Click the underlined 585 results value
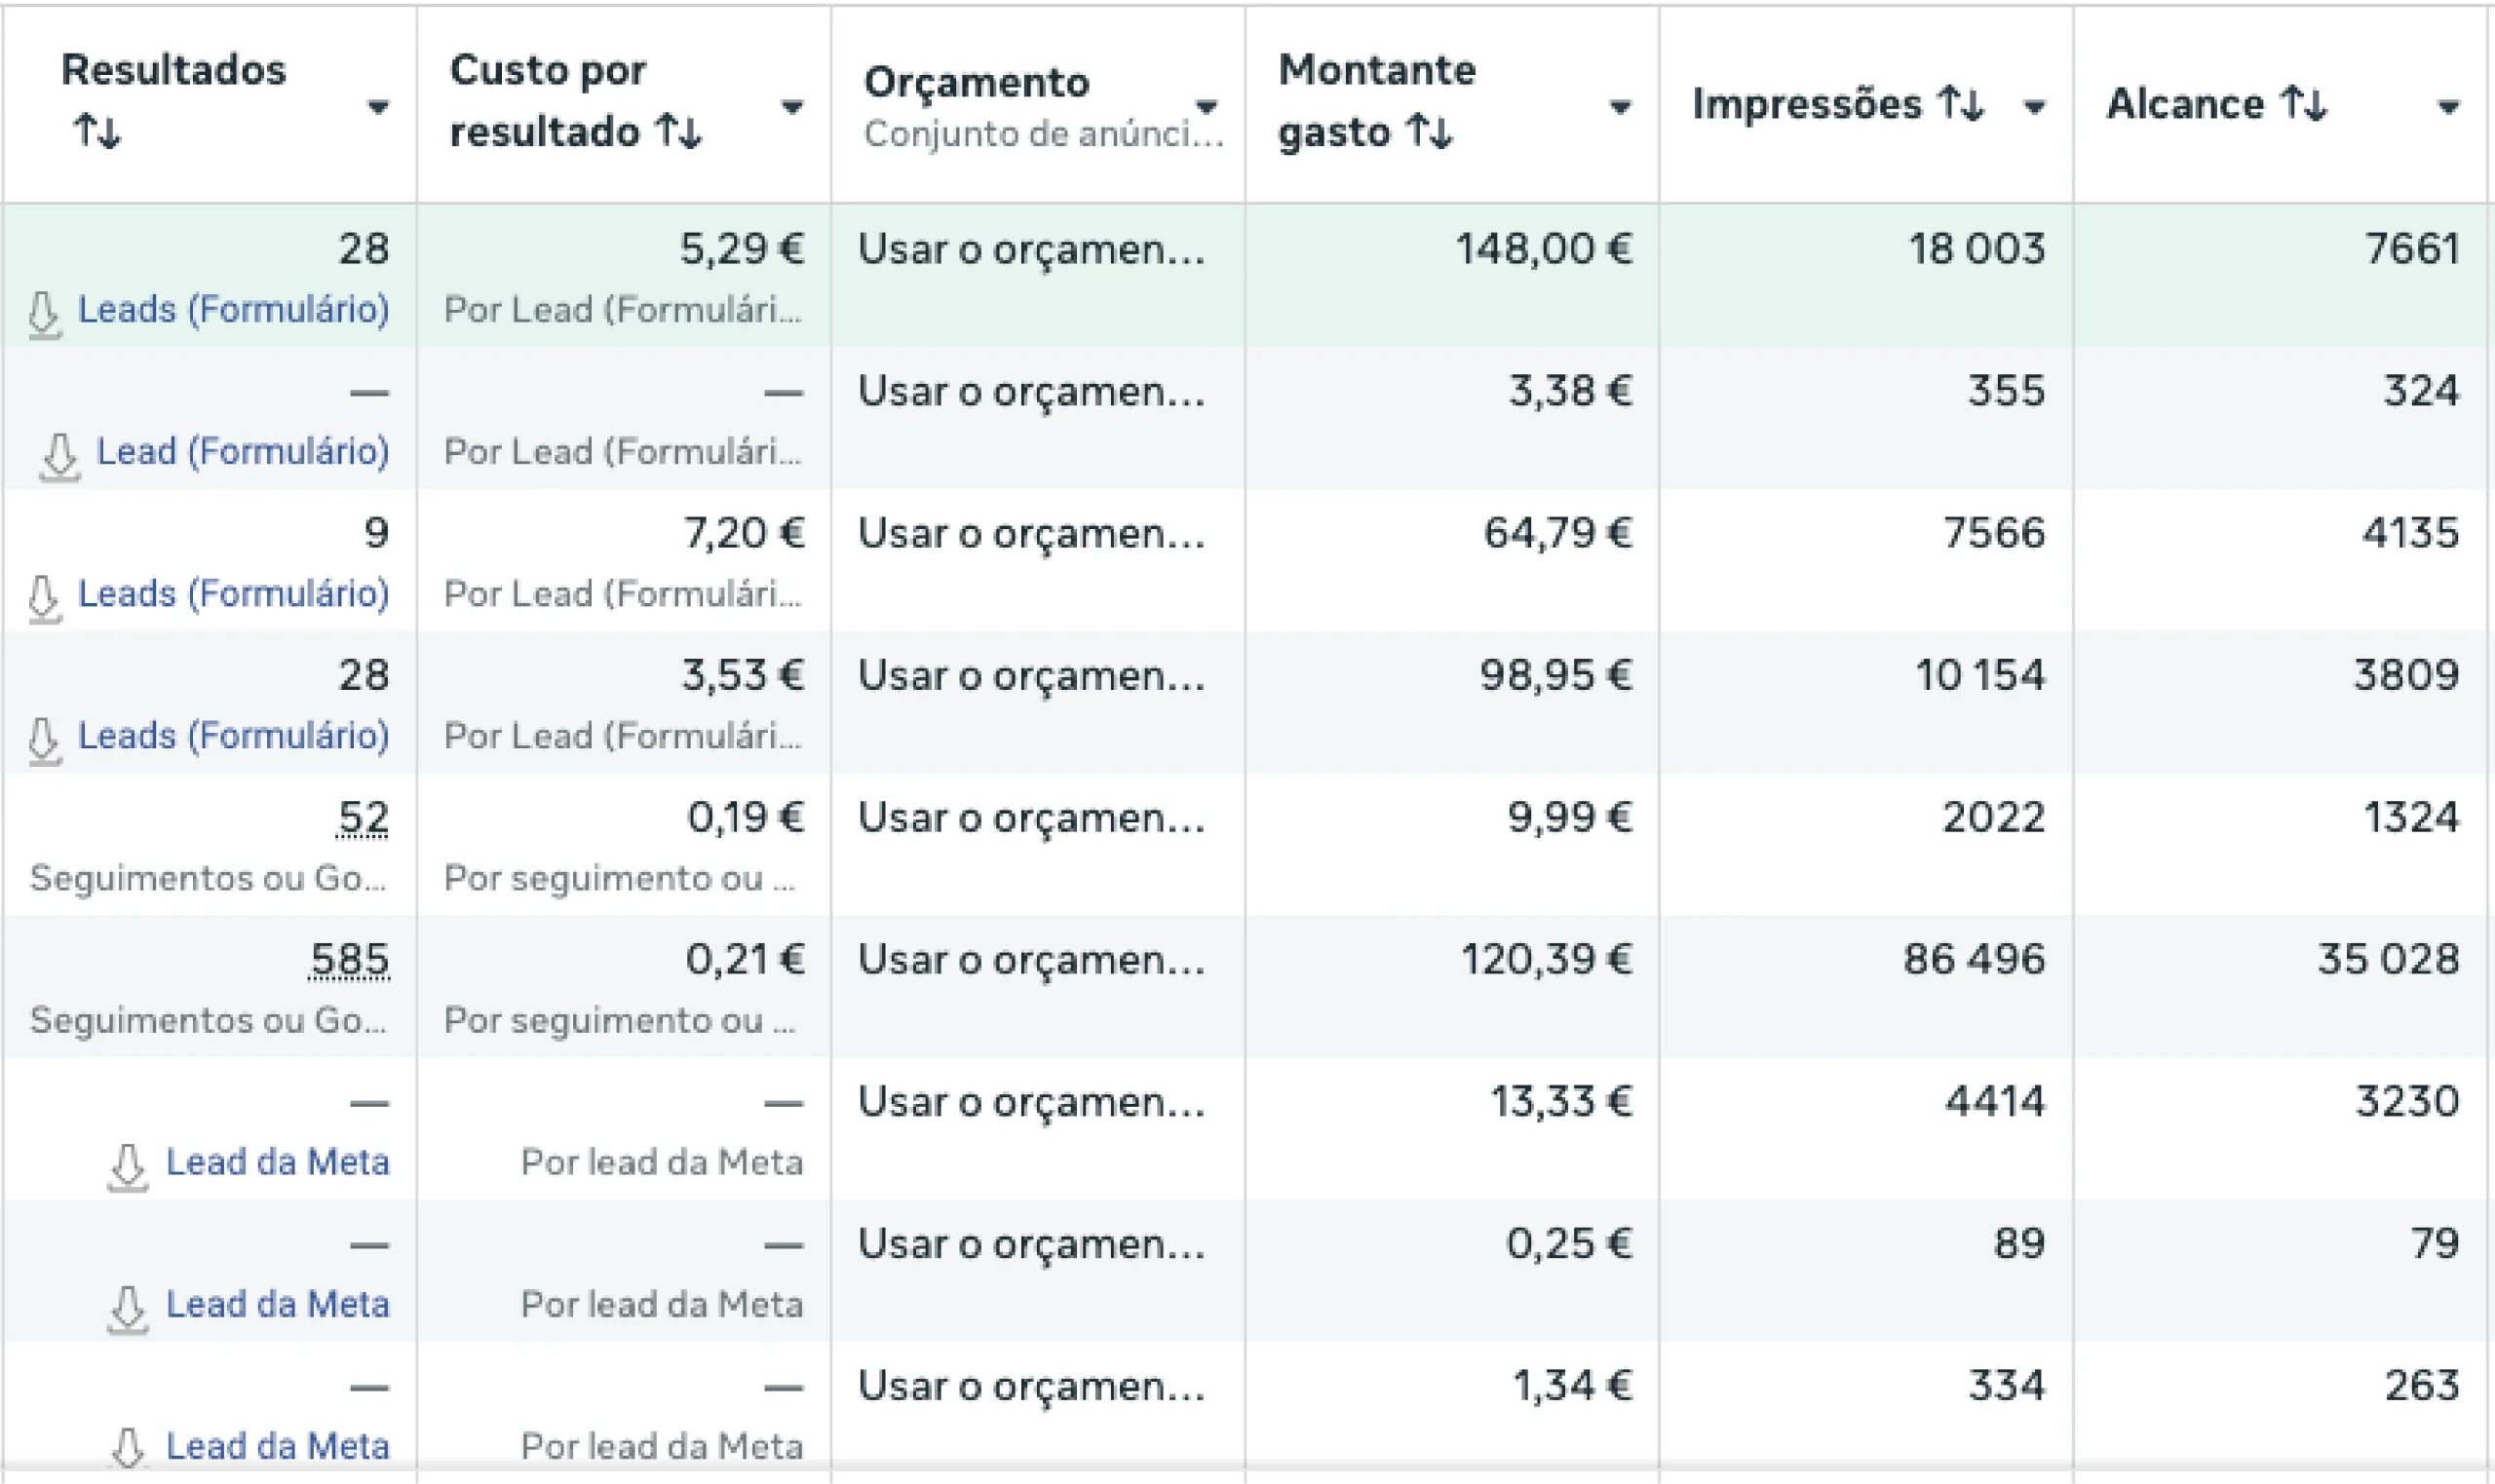2495x1484 pixels. tap(349, 959)
